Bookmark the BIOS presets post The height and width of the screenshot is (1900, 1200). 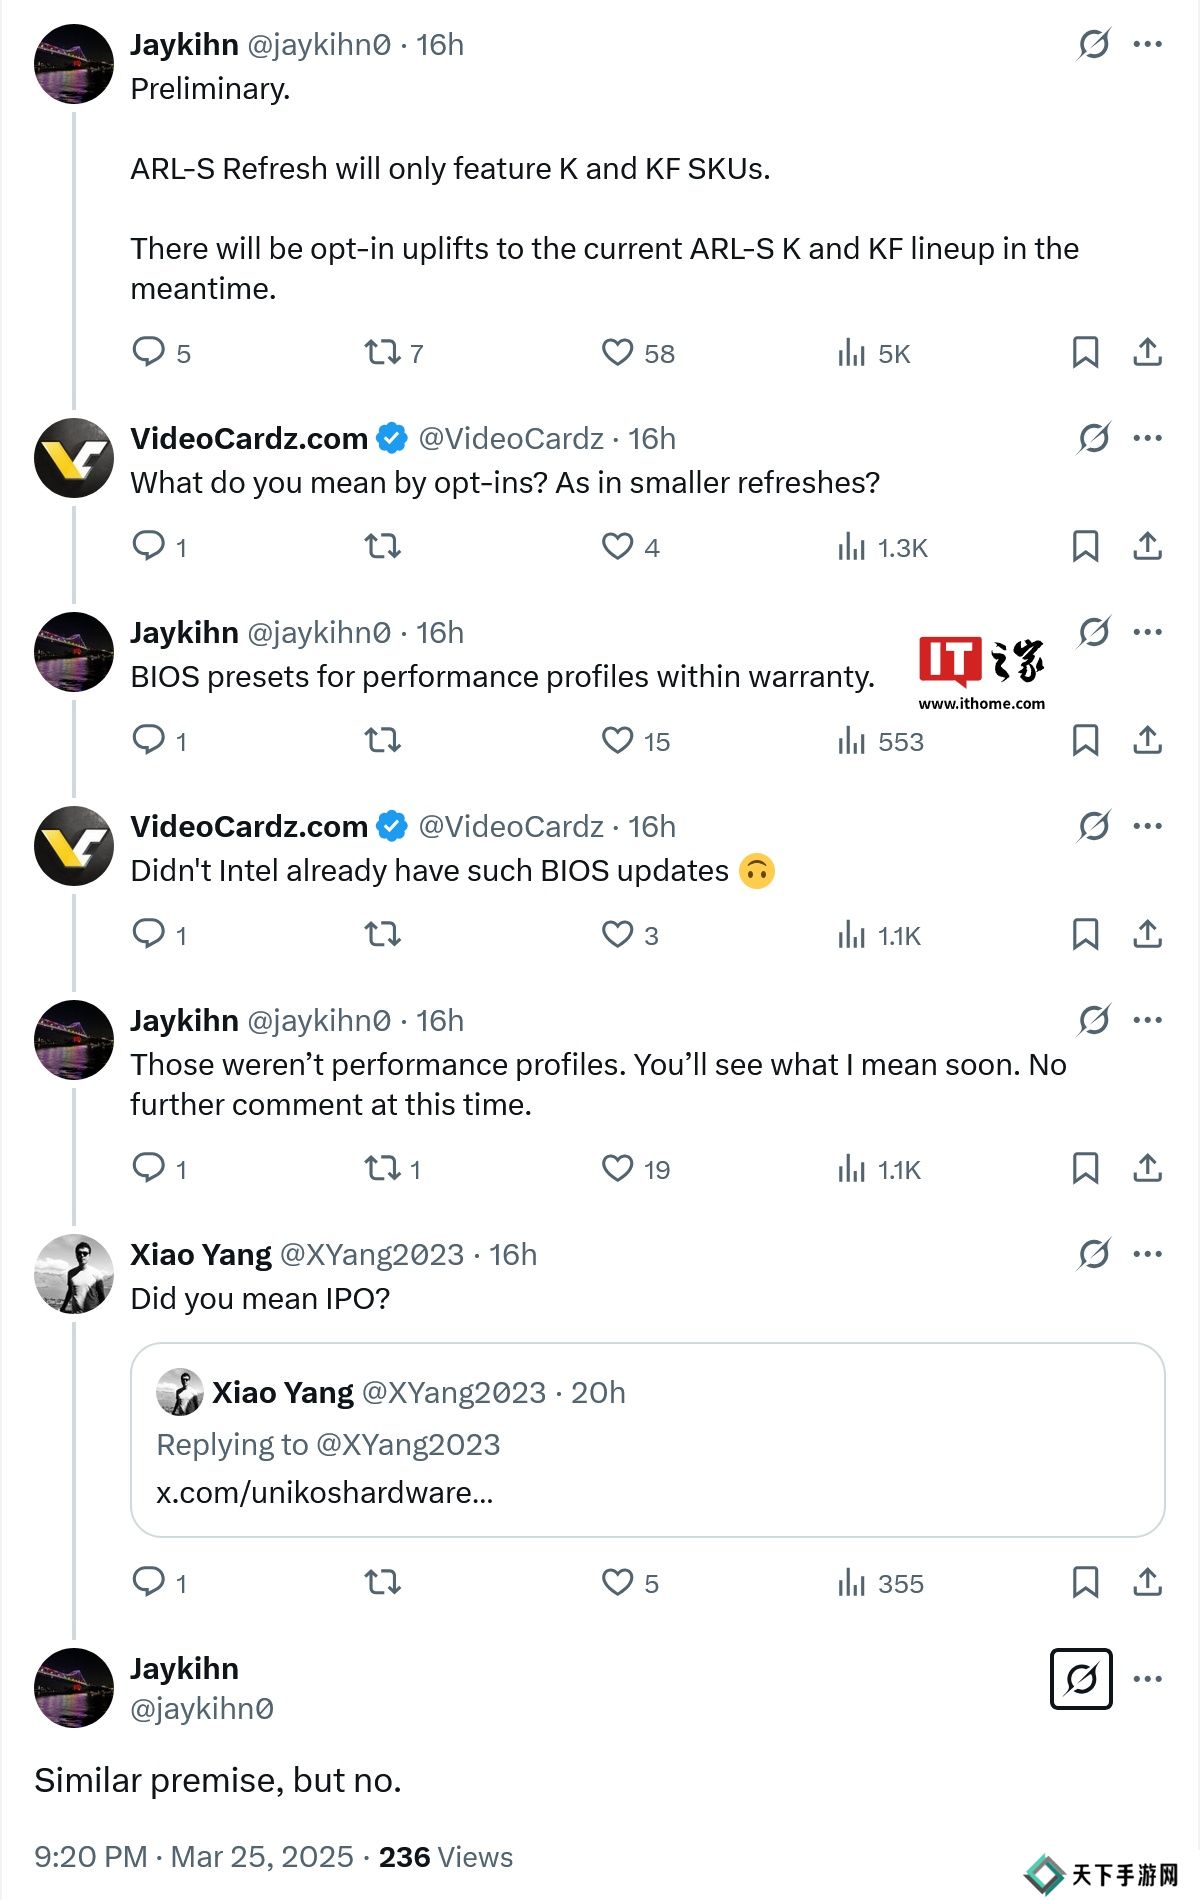[1085, 740]
